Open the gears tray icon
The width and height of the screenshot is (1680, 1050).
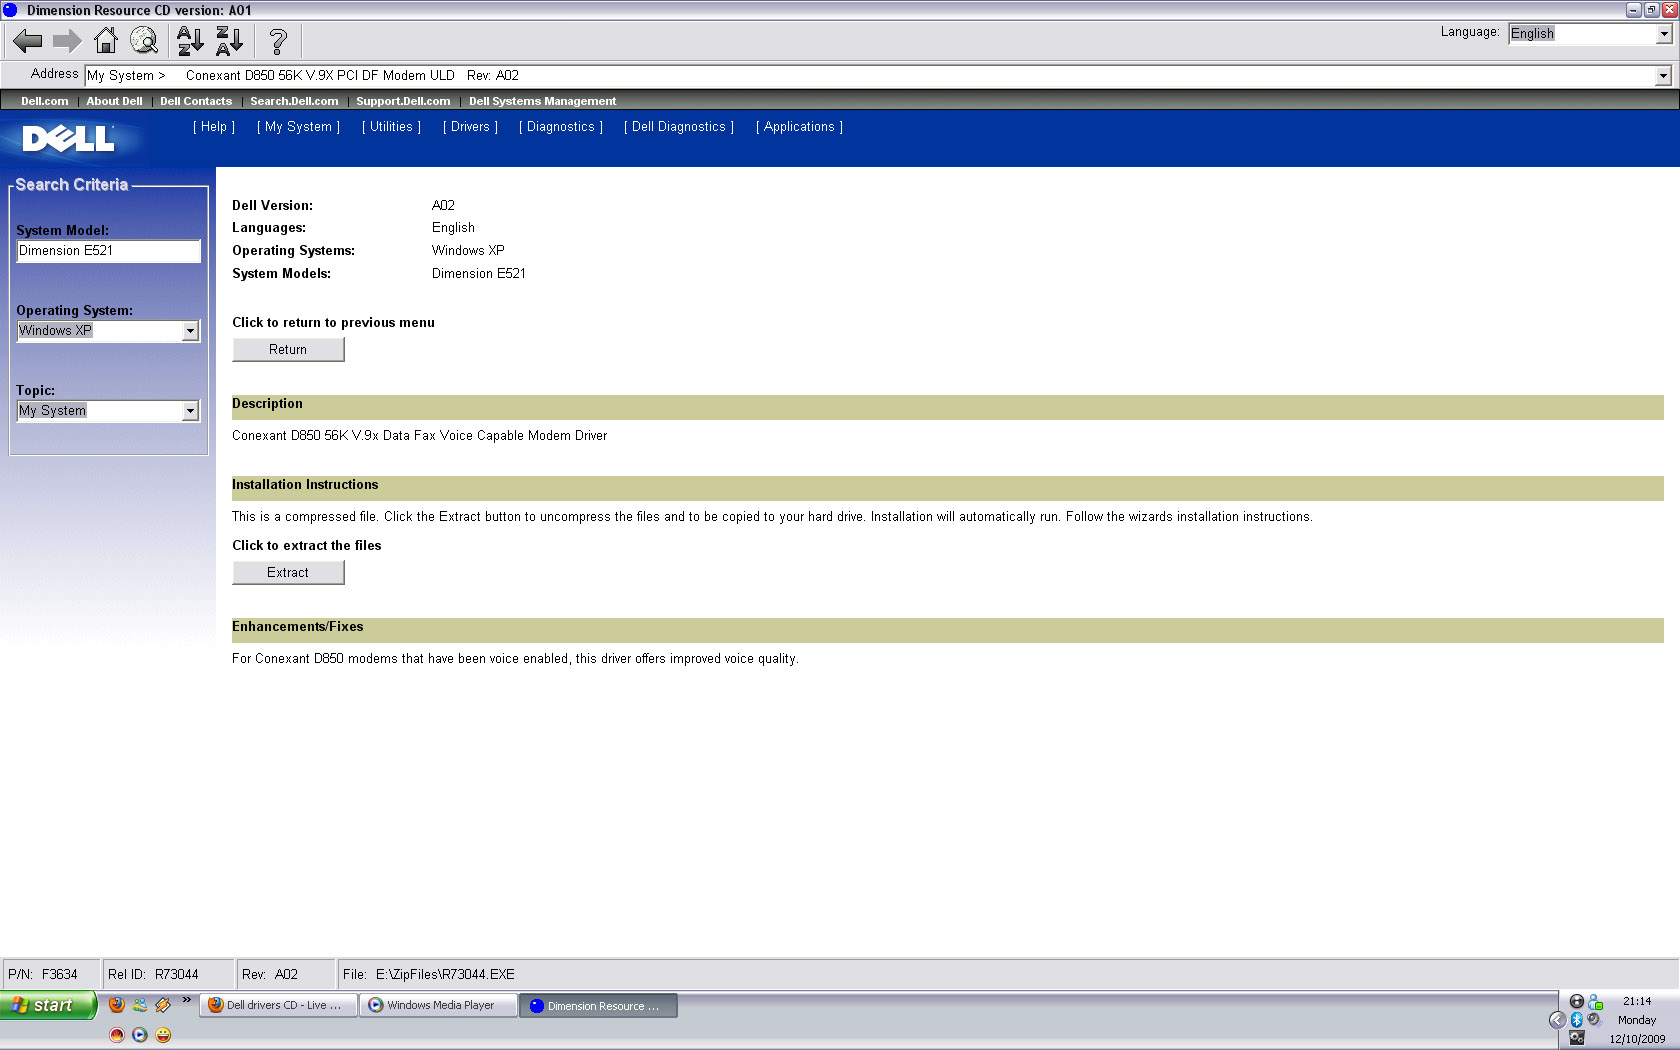click(1577, 1038)
